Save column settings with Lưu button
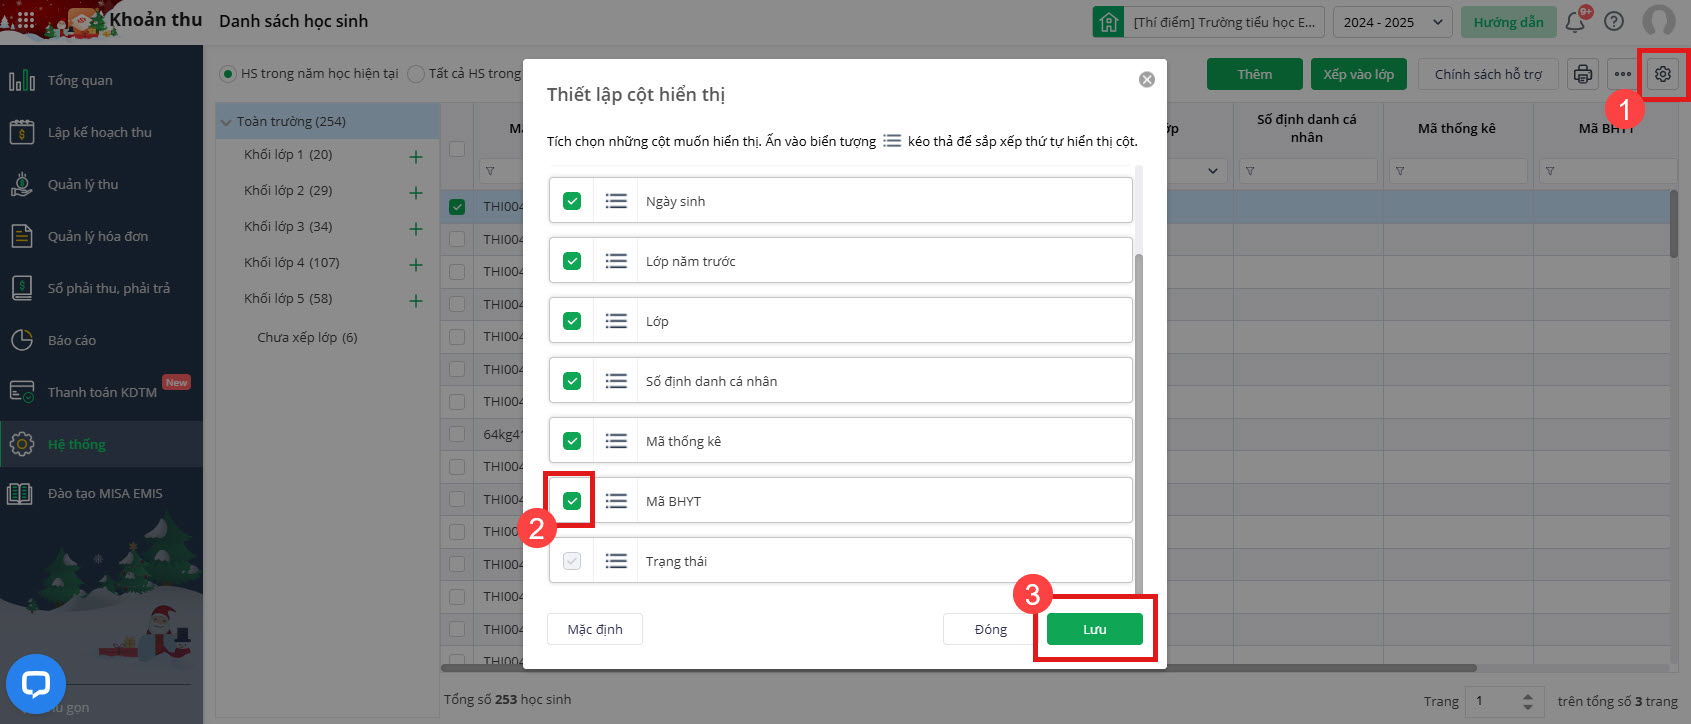Image resolution: width=1691 pixels, height=724 pixels. [x=1094, y=629]
